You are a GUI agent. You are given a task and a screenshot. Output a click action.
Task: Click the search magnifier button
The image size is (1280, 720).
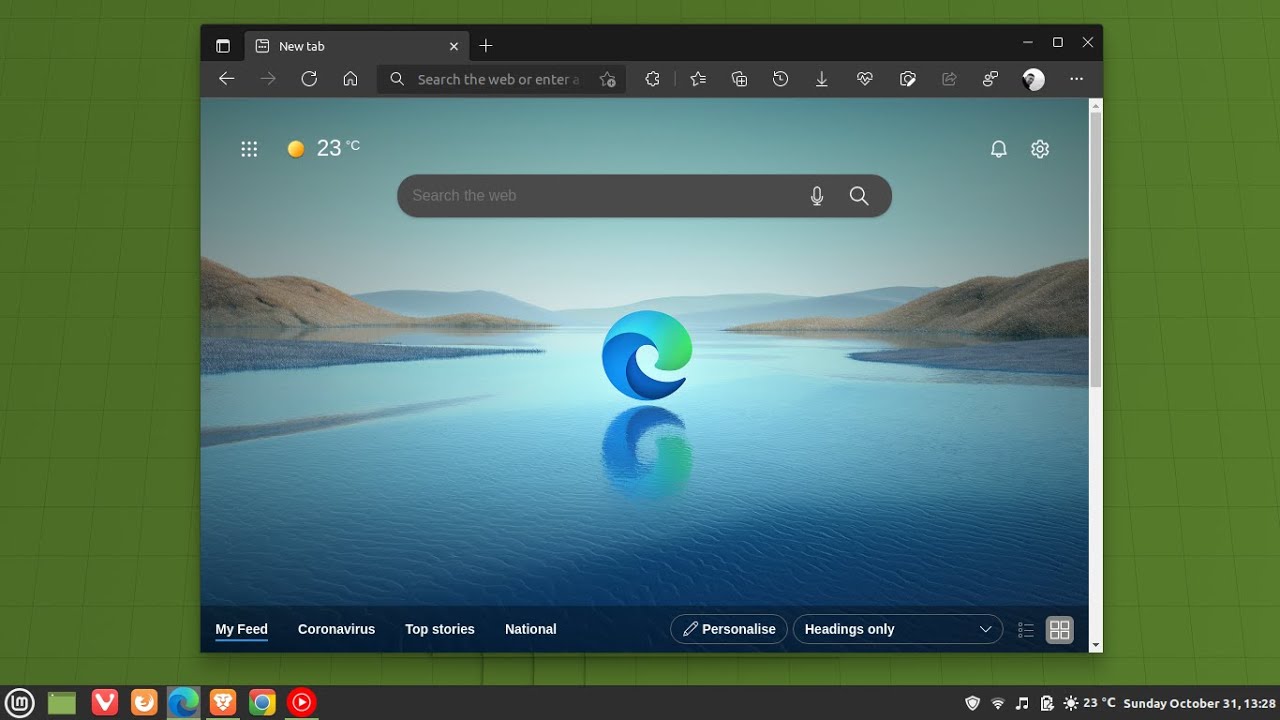click(x=859, y=196)
